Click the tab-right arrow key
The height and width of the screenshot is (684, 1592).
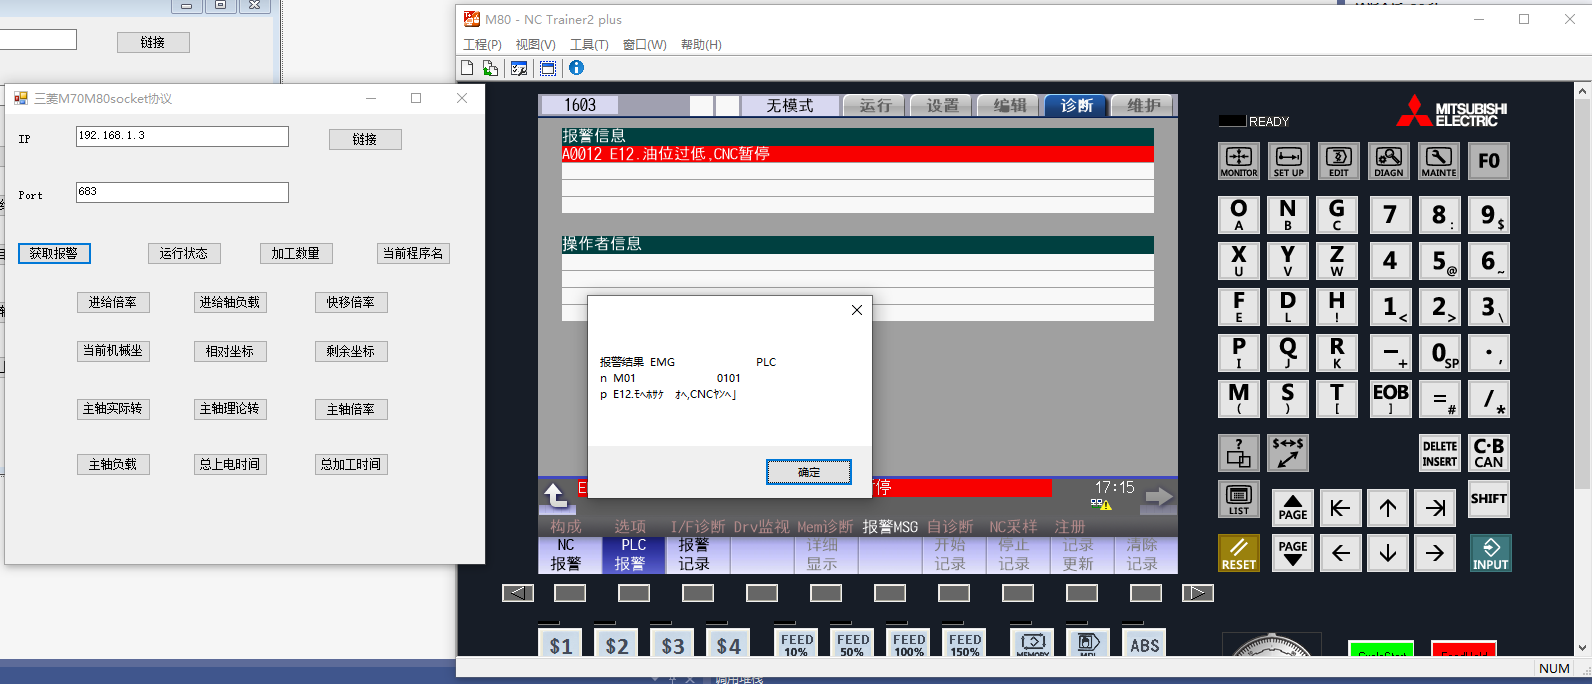coord(1436,508)
